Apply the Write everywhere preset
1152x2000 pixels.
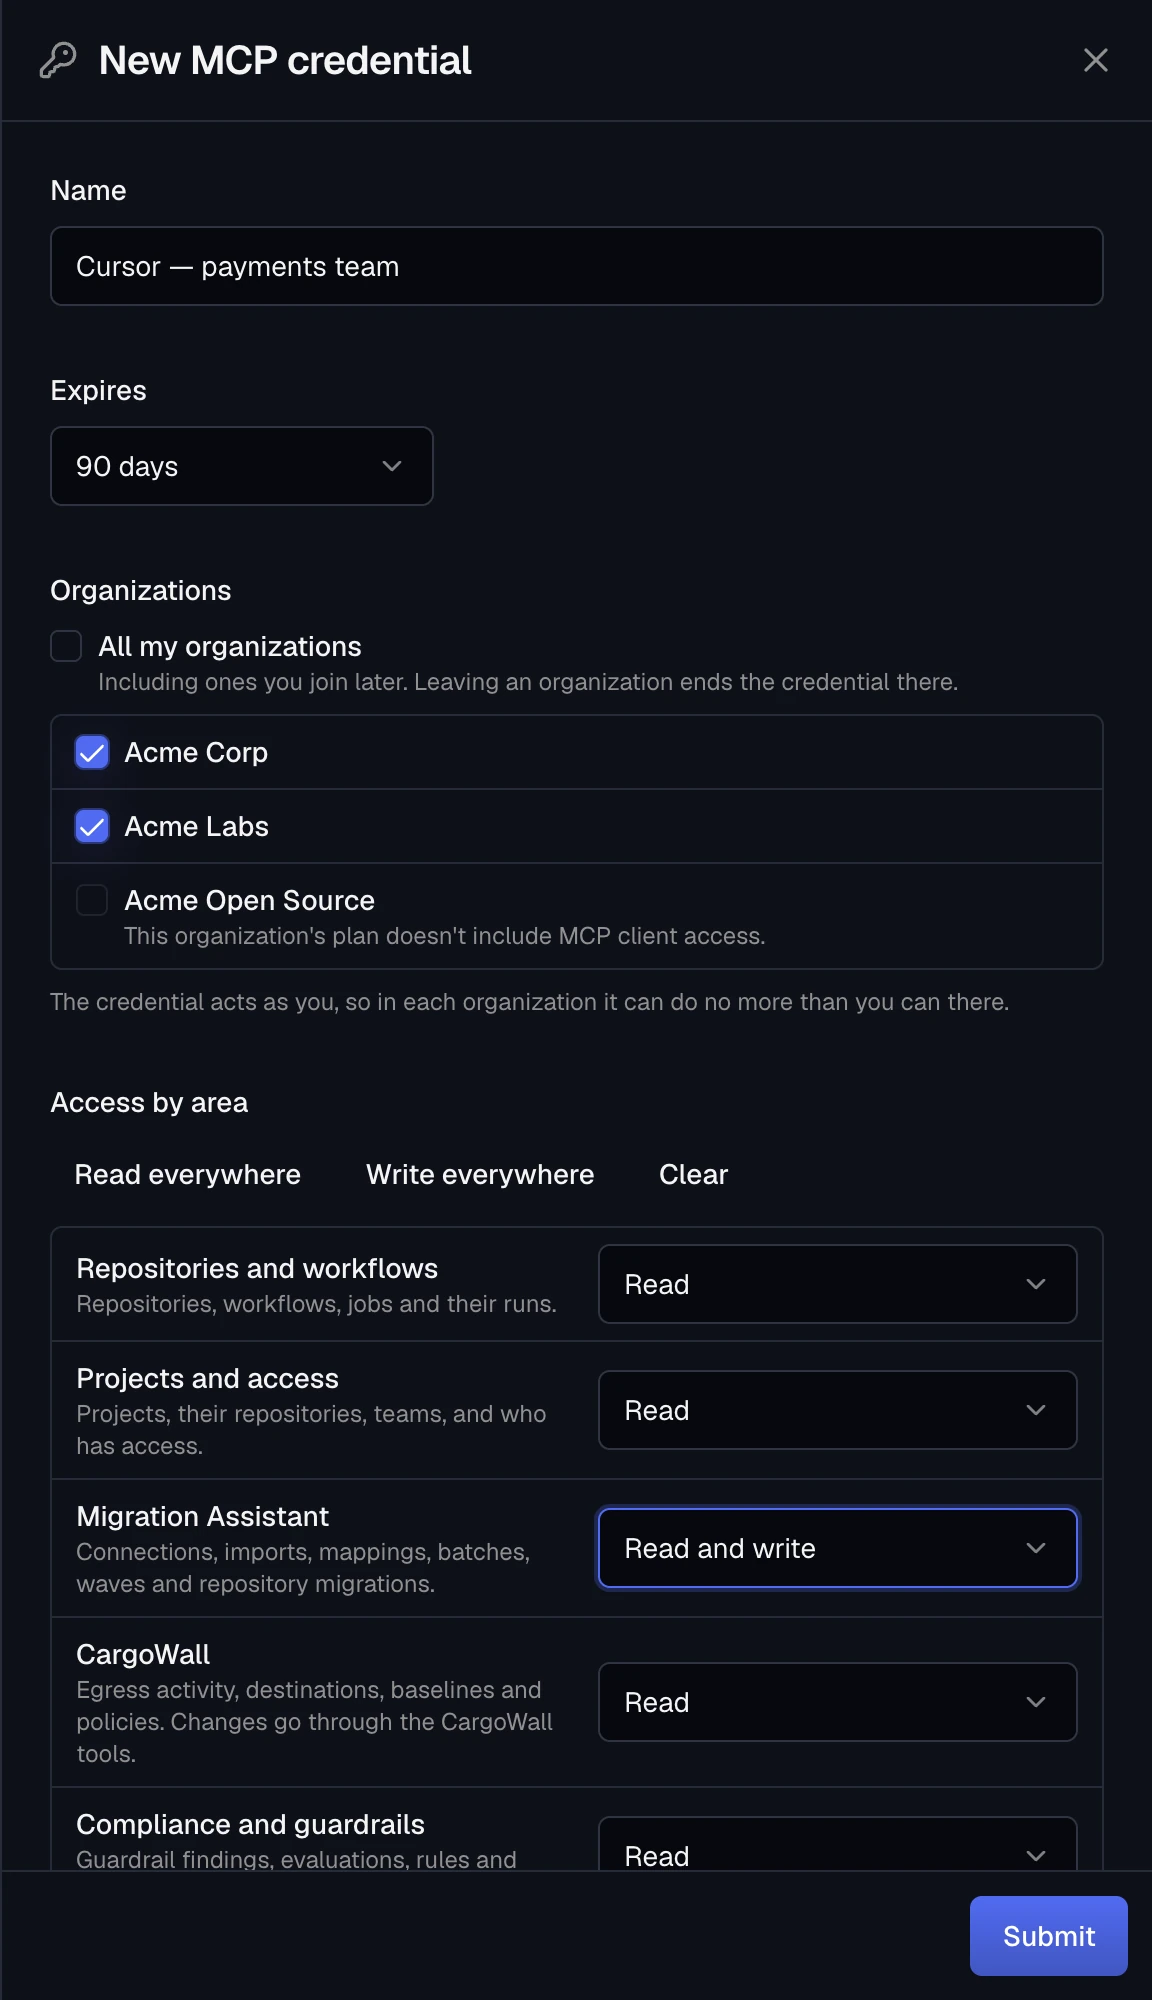click(480, 1174)
